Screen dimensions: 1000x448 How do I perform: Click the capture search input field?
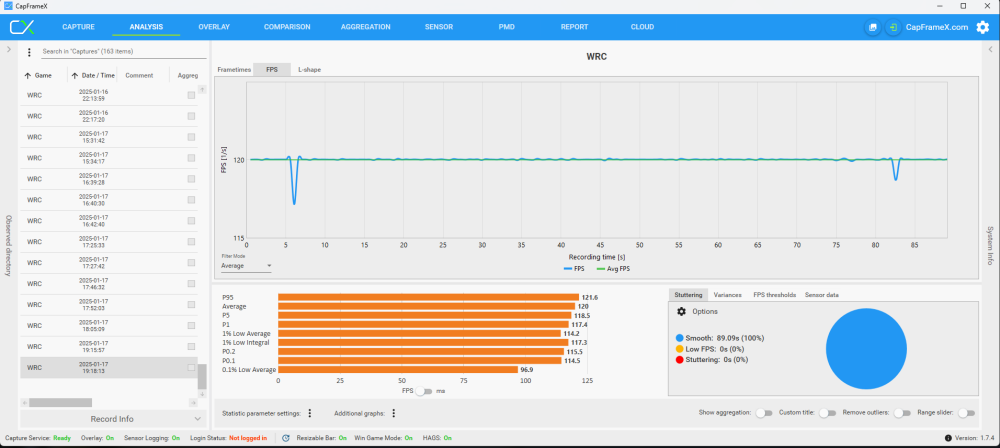(120, 51)
